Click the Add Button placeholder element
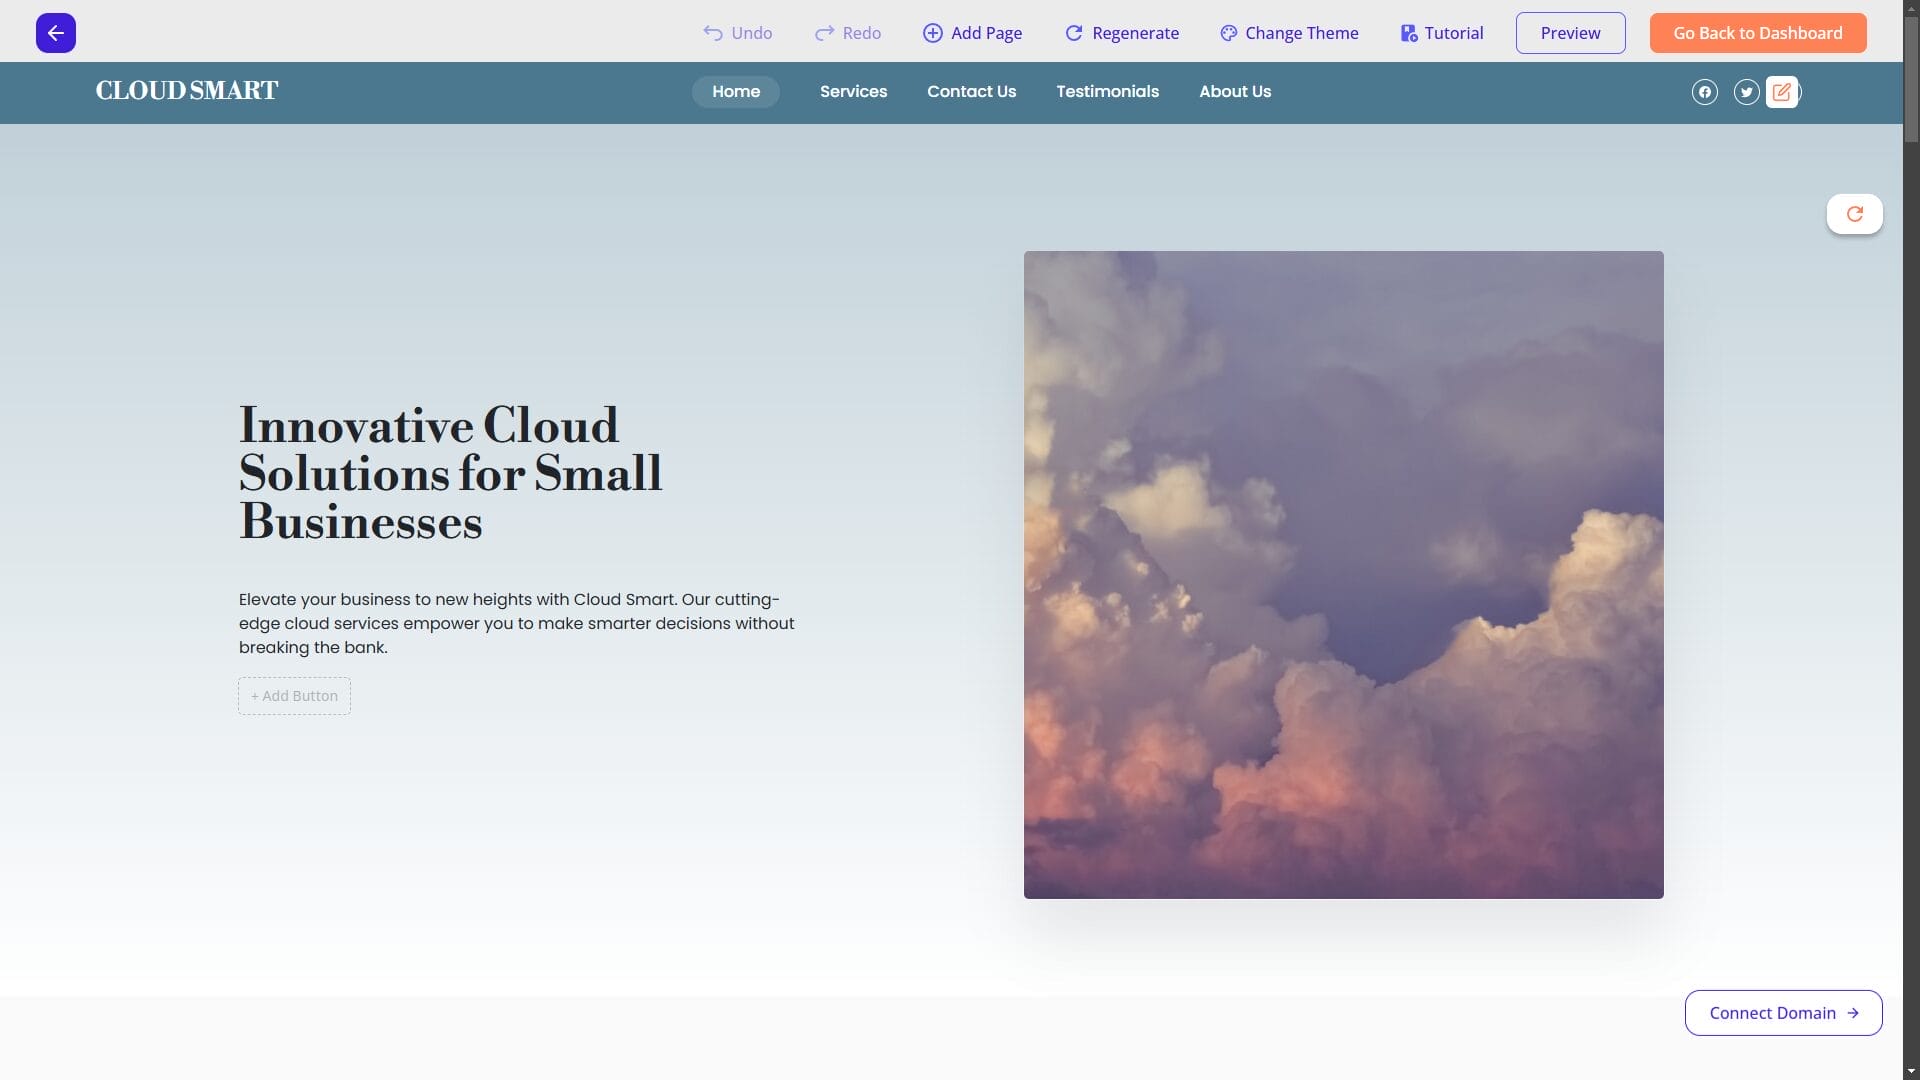This screenshot has height=1080, width=1920. tap(293, 695)
